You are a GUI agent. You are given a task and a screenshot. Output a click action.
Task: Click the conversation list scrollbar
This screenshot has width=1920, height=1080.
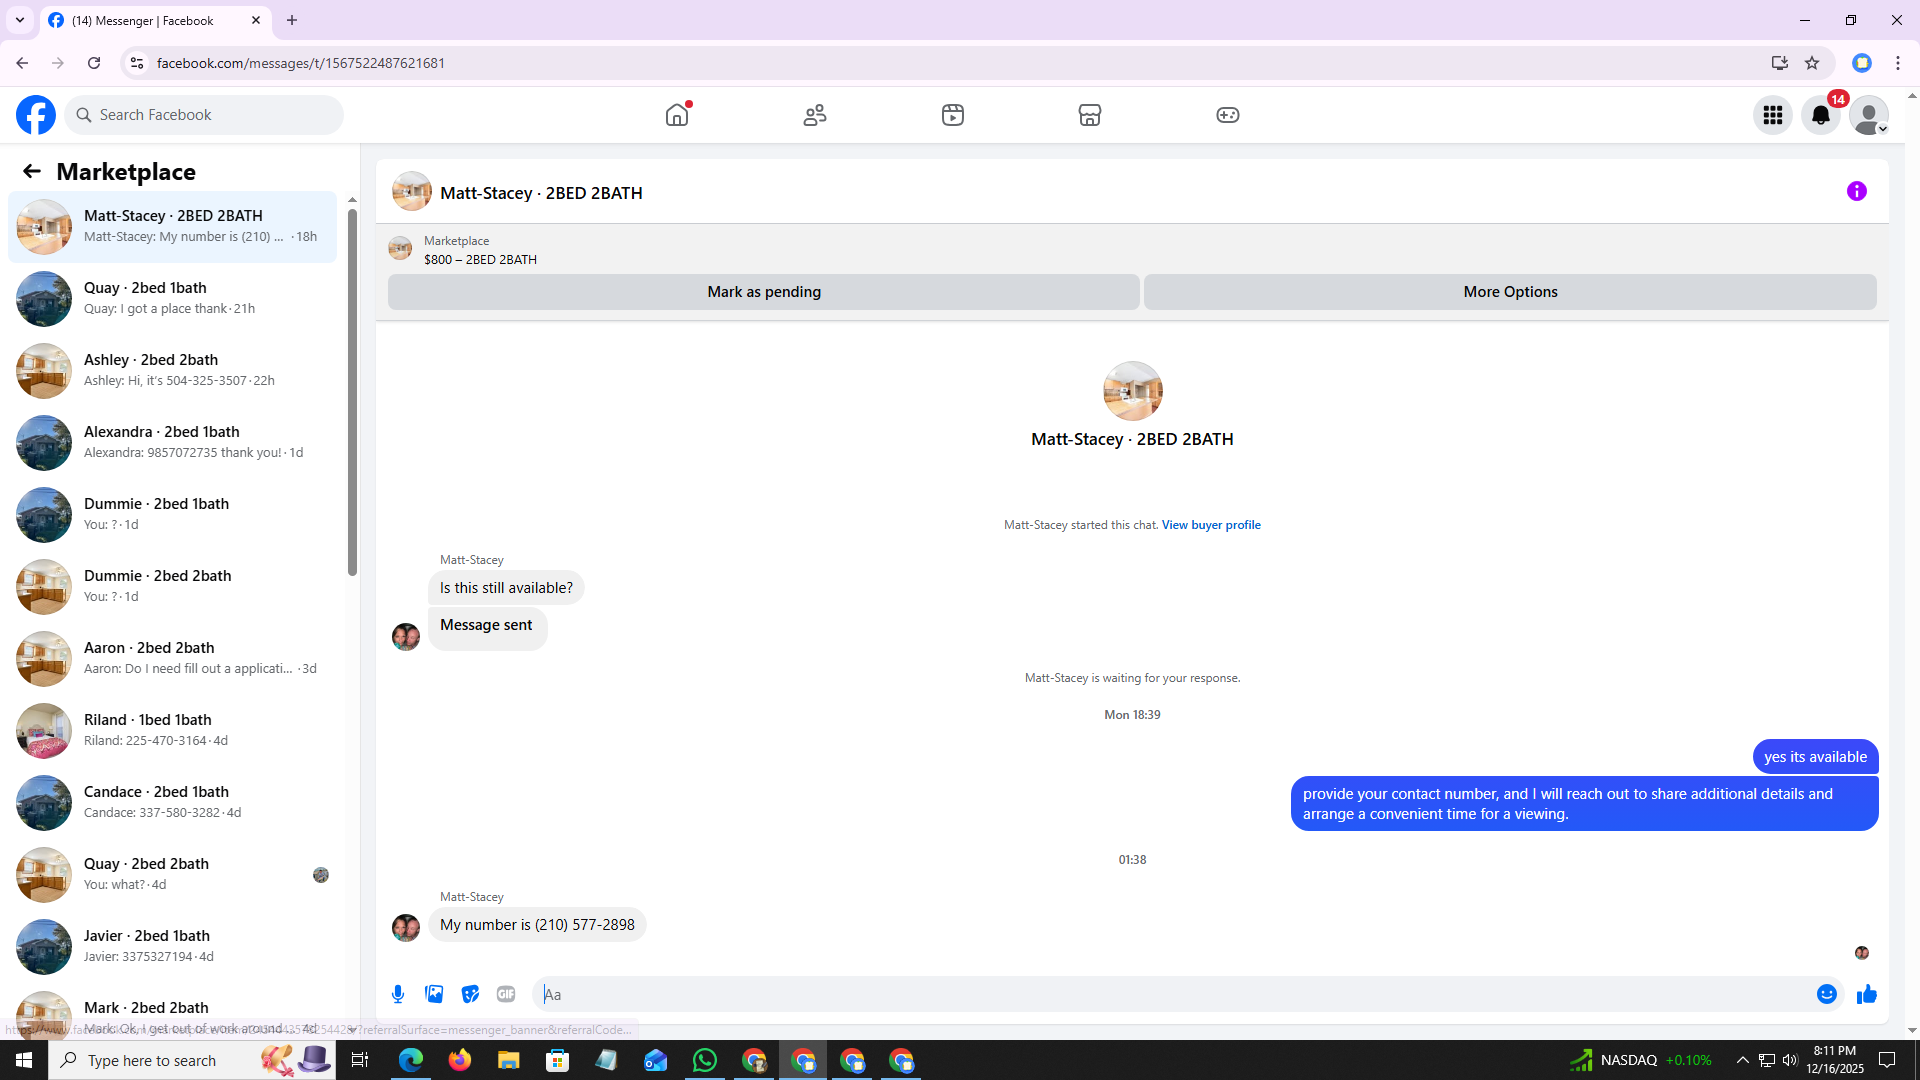(352, 390)
